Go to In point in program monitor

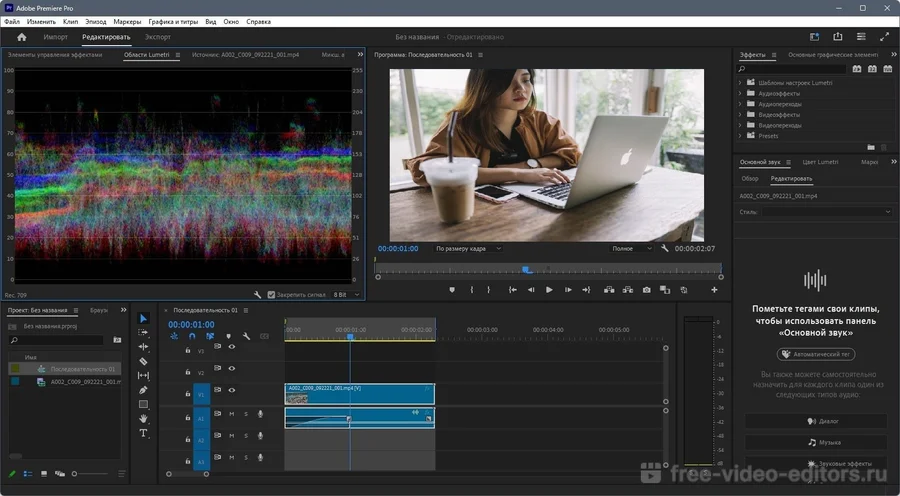click(x=513, y=290)
